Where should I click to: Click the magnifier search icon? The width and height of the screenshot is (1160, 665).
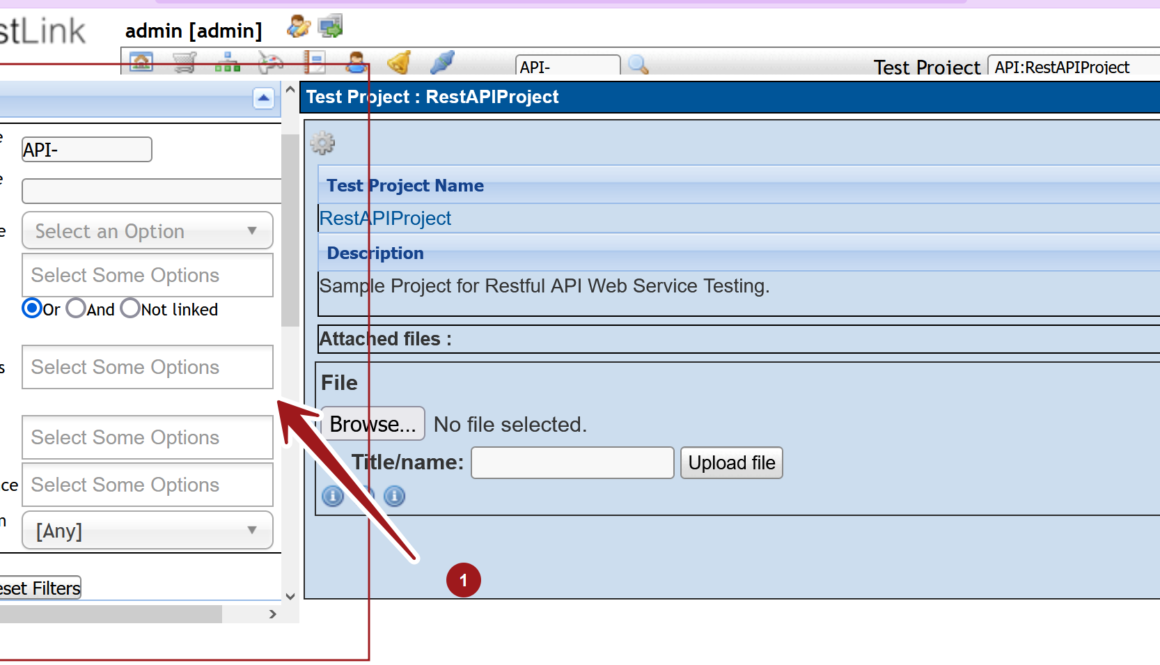[x=638, y=66]
